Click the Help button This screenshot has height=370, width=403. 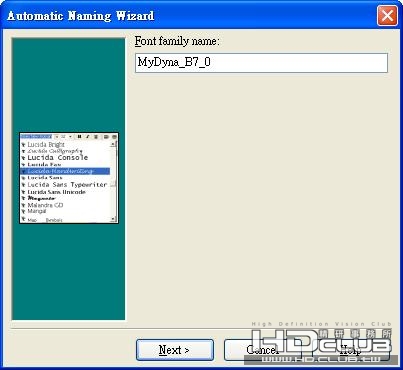point(351,350)
